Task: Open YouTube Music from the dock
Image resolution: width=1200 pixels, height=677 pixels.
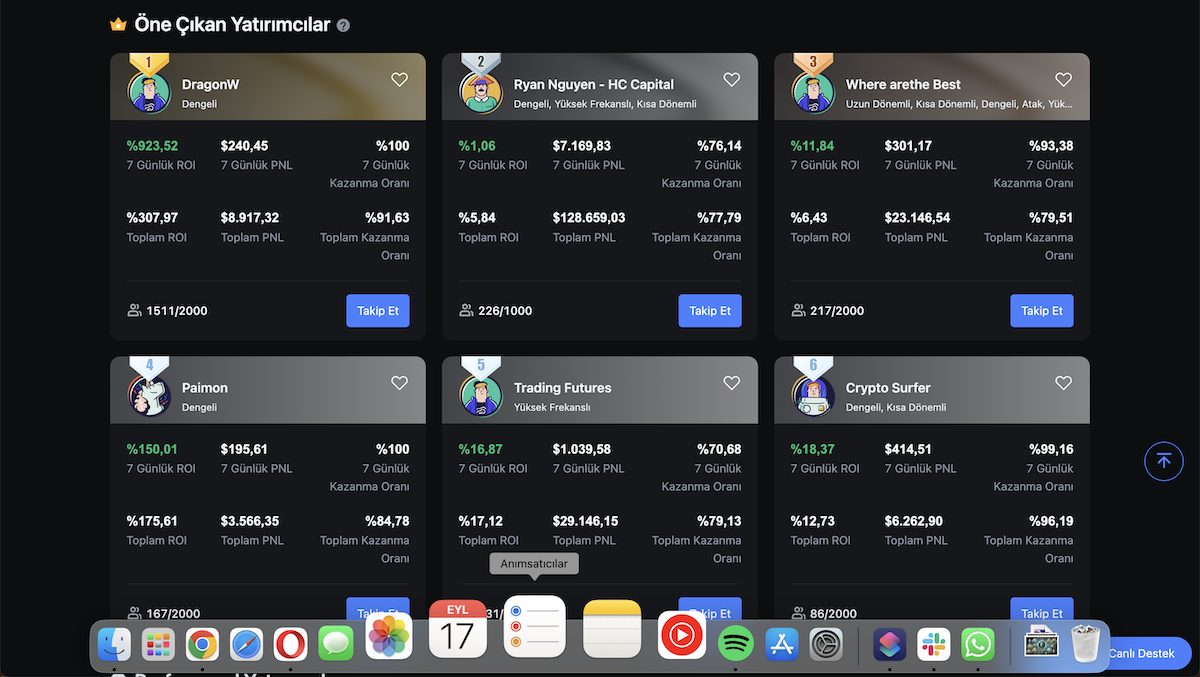Action: [x=682, y=634]
